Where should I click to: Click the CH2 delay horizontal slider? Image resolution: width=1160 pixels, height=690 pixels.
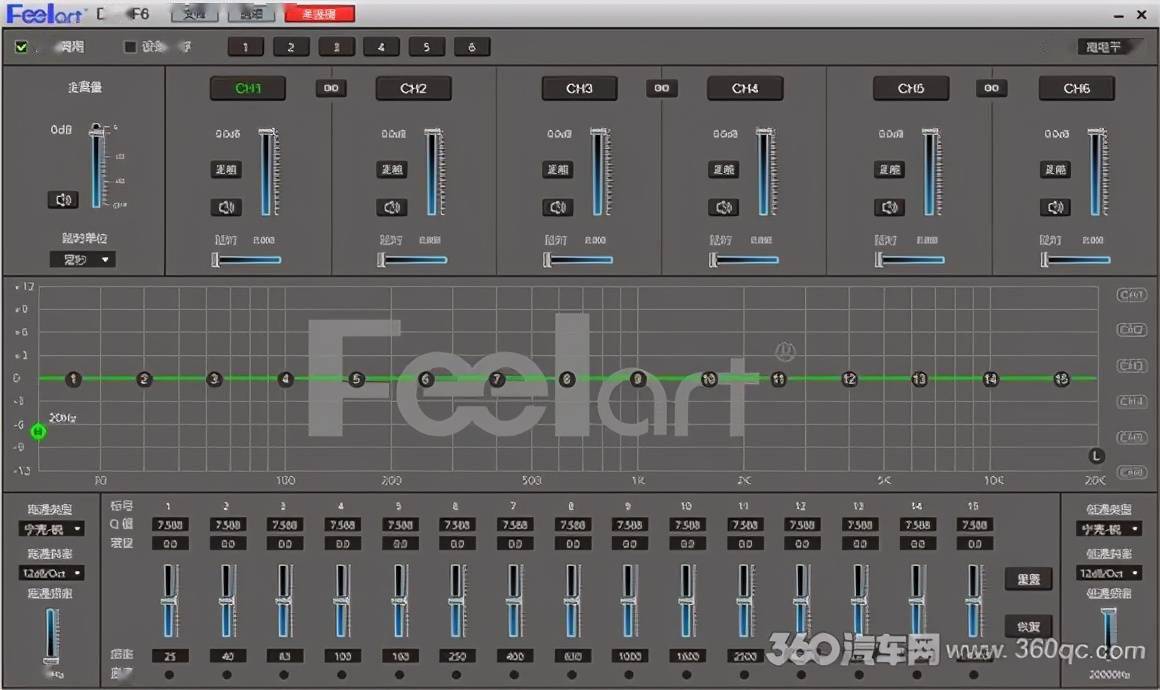413,260
